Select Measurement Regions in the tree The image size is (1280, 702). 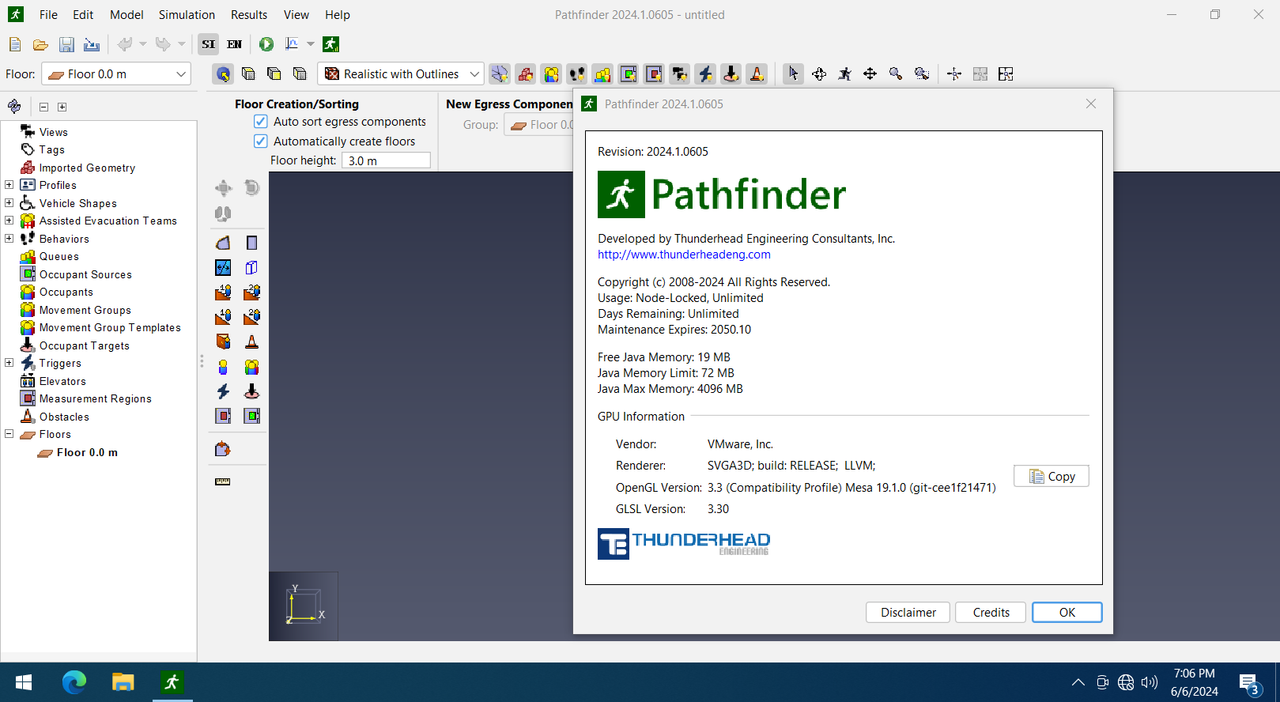pos(95,399)
